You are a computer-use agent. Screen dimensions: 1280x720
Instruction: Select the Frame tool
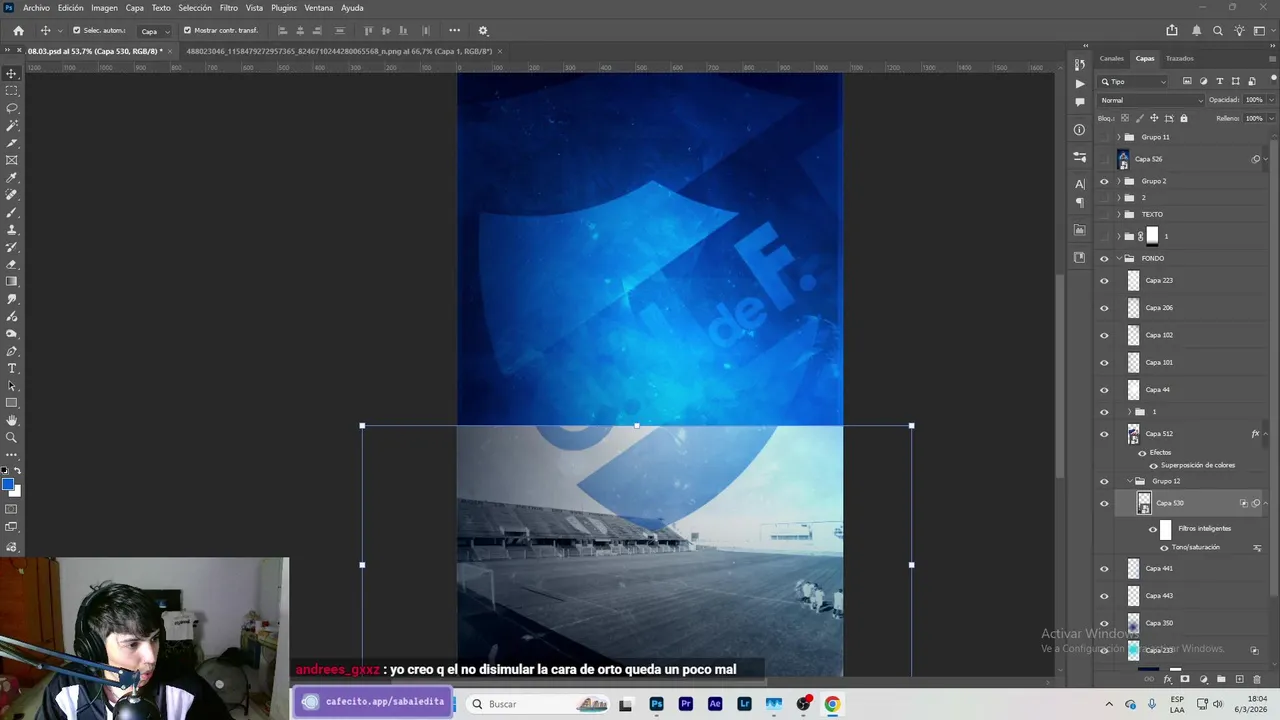pyautogui.click(x=12, y=160)
